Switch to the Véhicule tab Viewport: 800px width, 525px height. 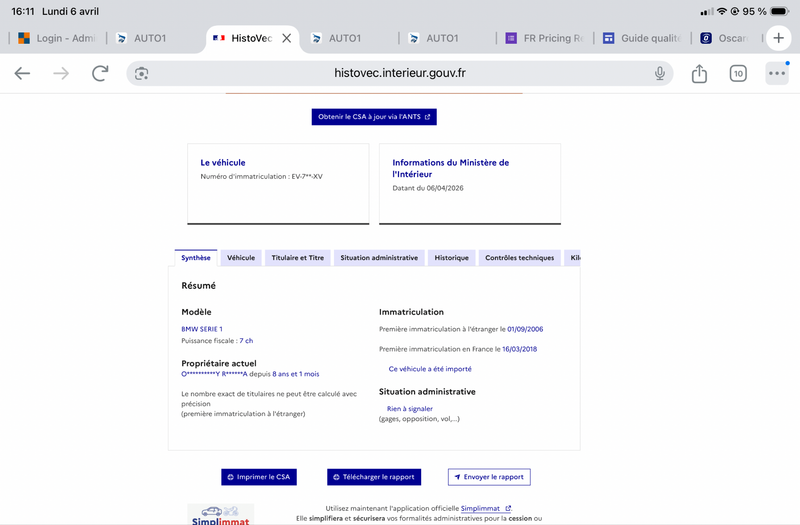241,257
